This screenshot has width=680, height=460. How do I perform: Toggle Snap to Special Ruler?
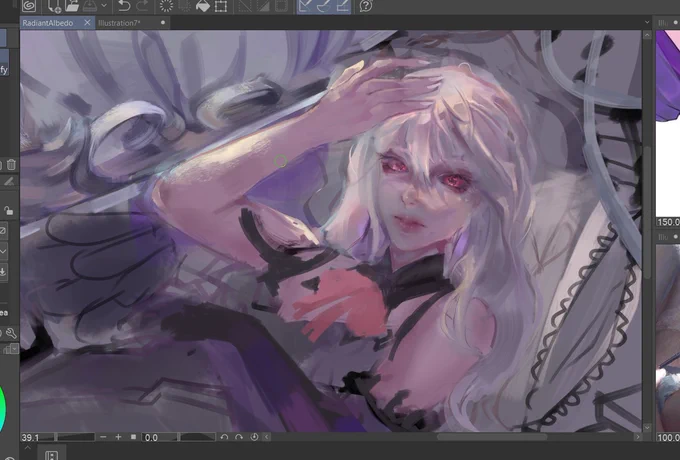324,6
